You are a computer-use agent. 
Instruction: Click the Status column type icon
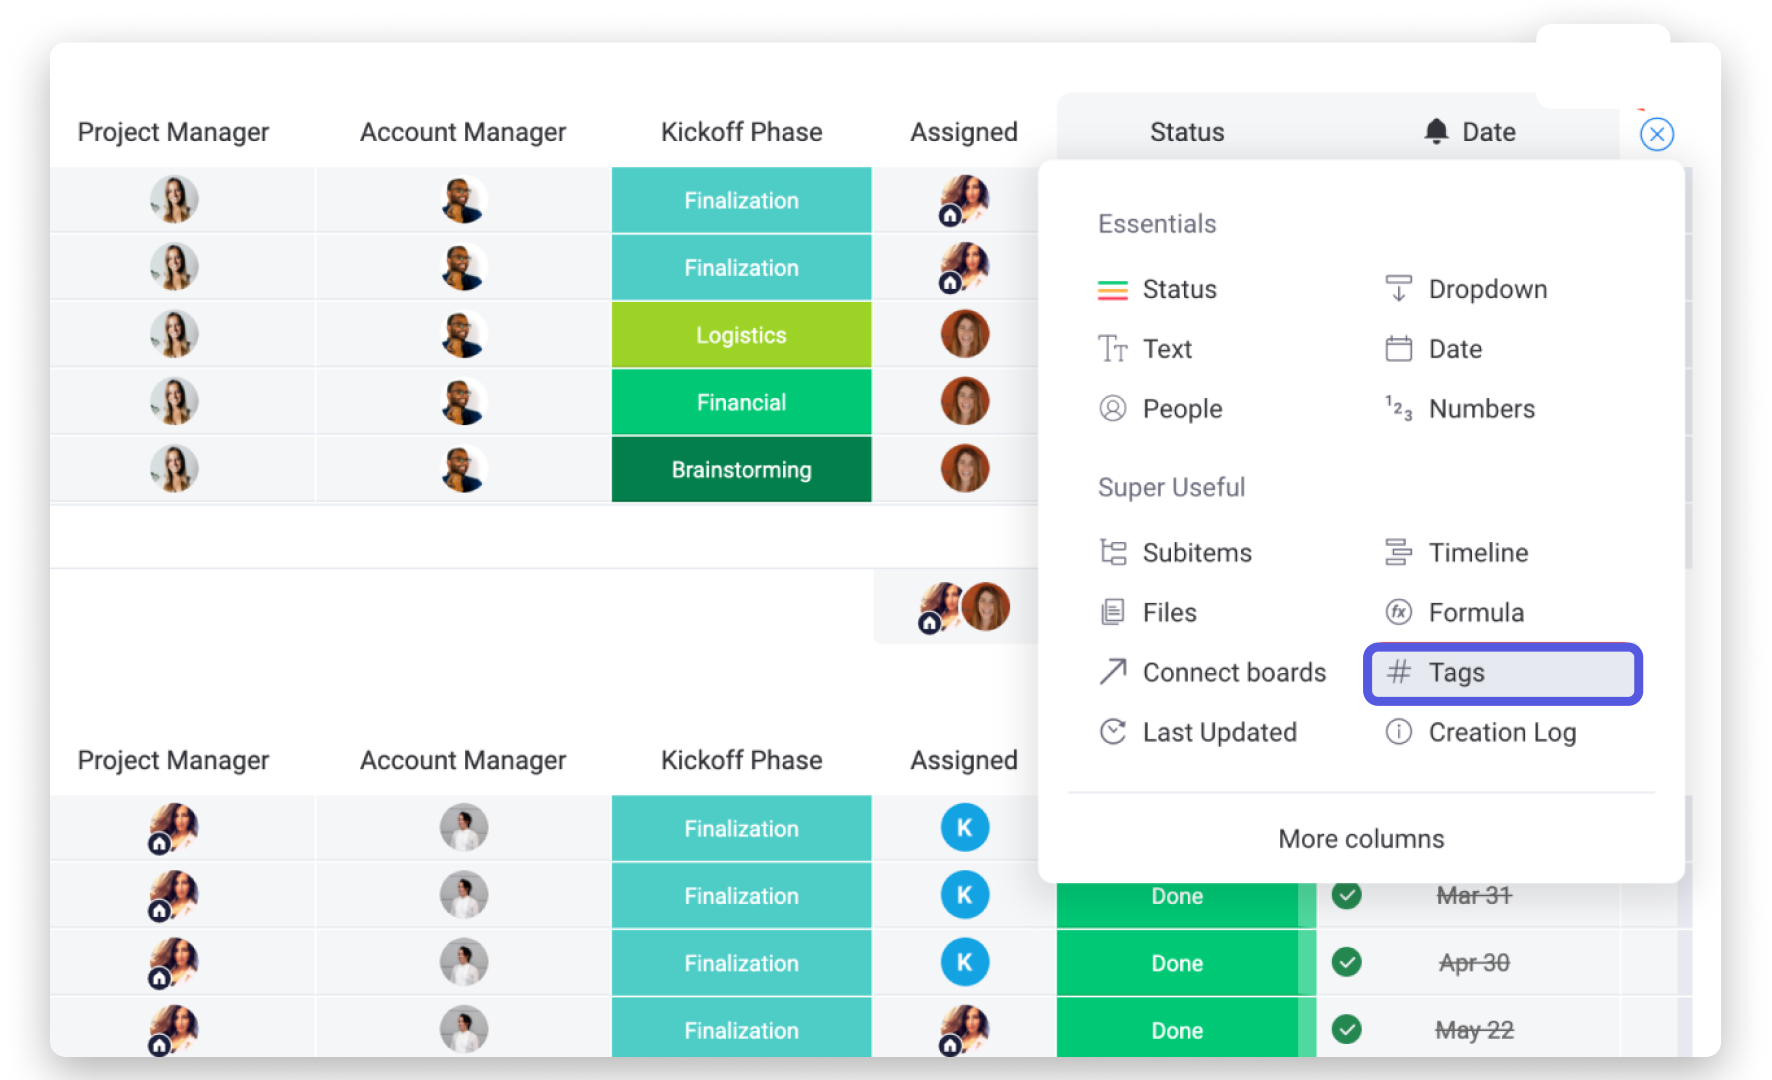(x=1112, y=290)
